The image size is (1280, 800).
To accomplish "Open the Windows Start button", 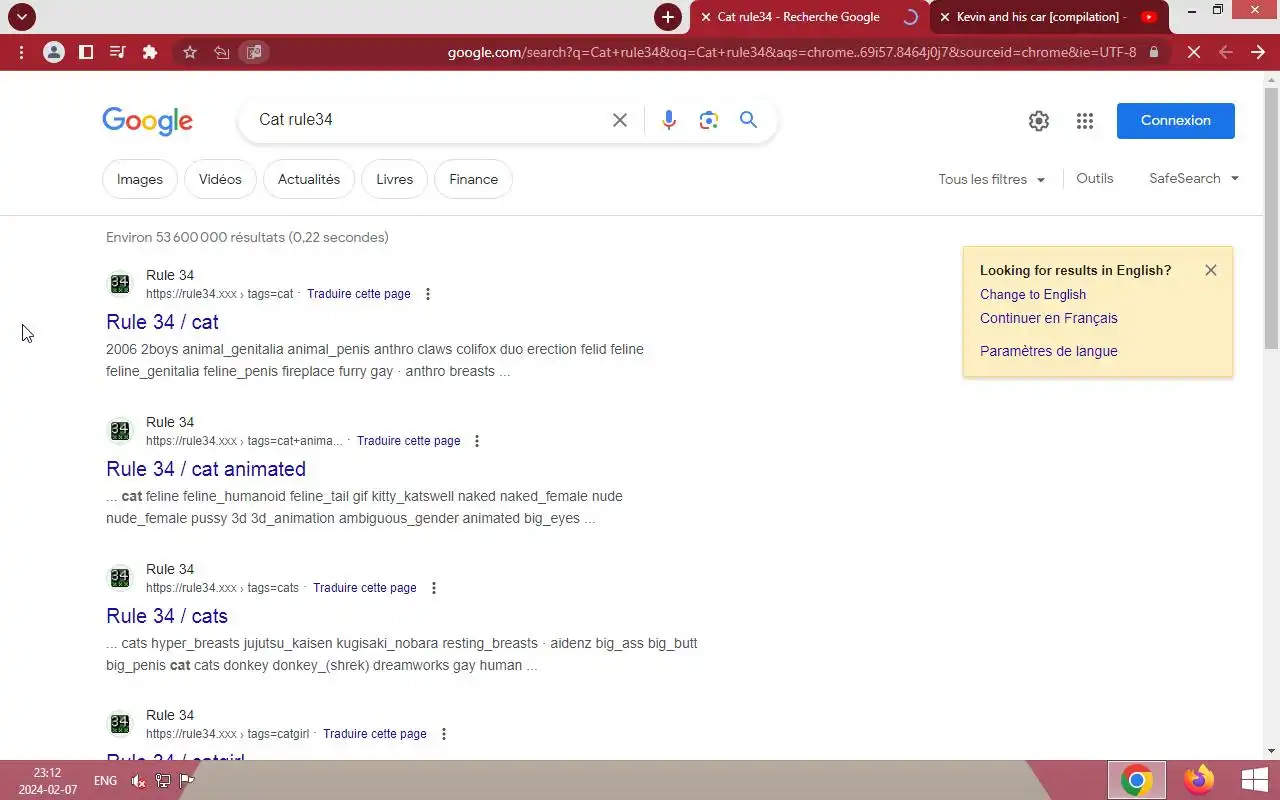I will (1254, 780).
